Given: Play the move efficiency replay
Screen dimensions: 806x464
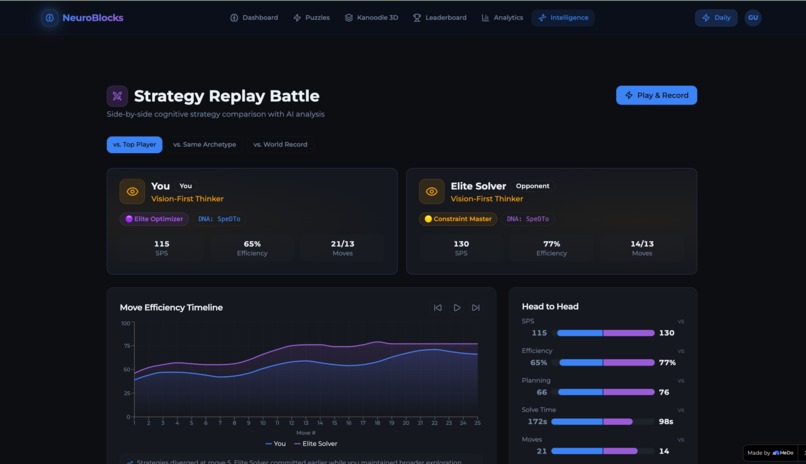Looking at the screenshot, I should 456,308.
